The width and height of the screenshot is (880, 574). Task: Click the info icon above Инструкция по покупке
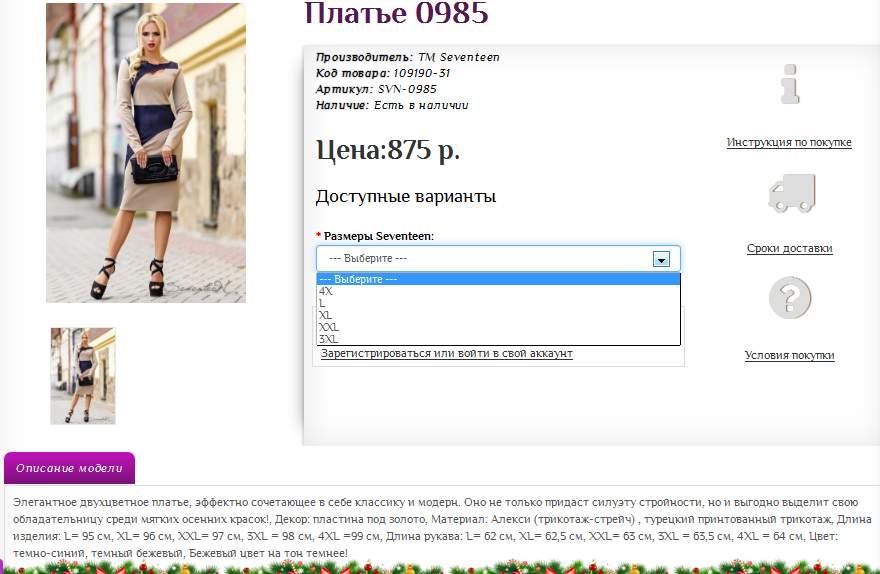790,84
